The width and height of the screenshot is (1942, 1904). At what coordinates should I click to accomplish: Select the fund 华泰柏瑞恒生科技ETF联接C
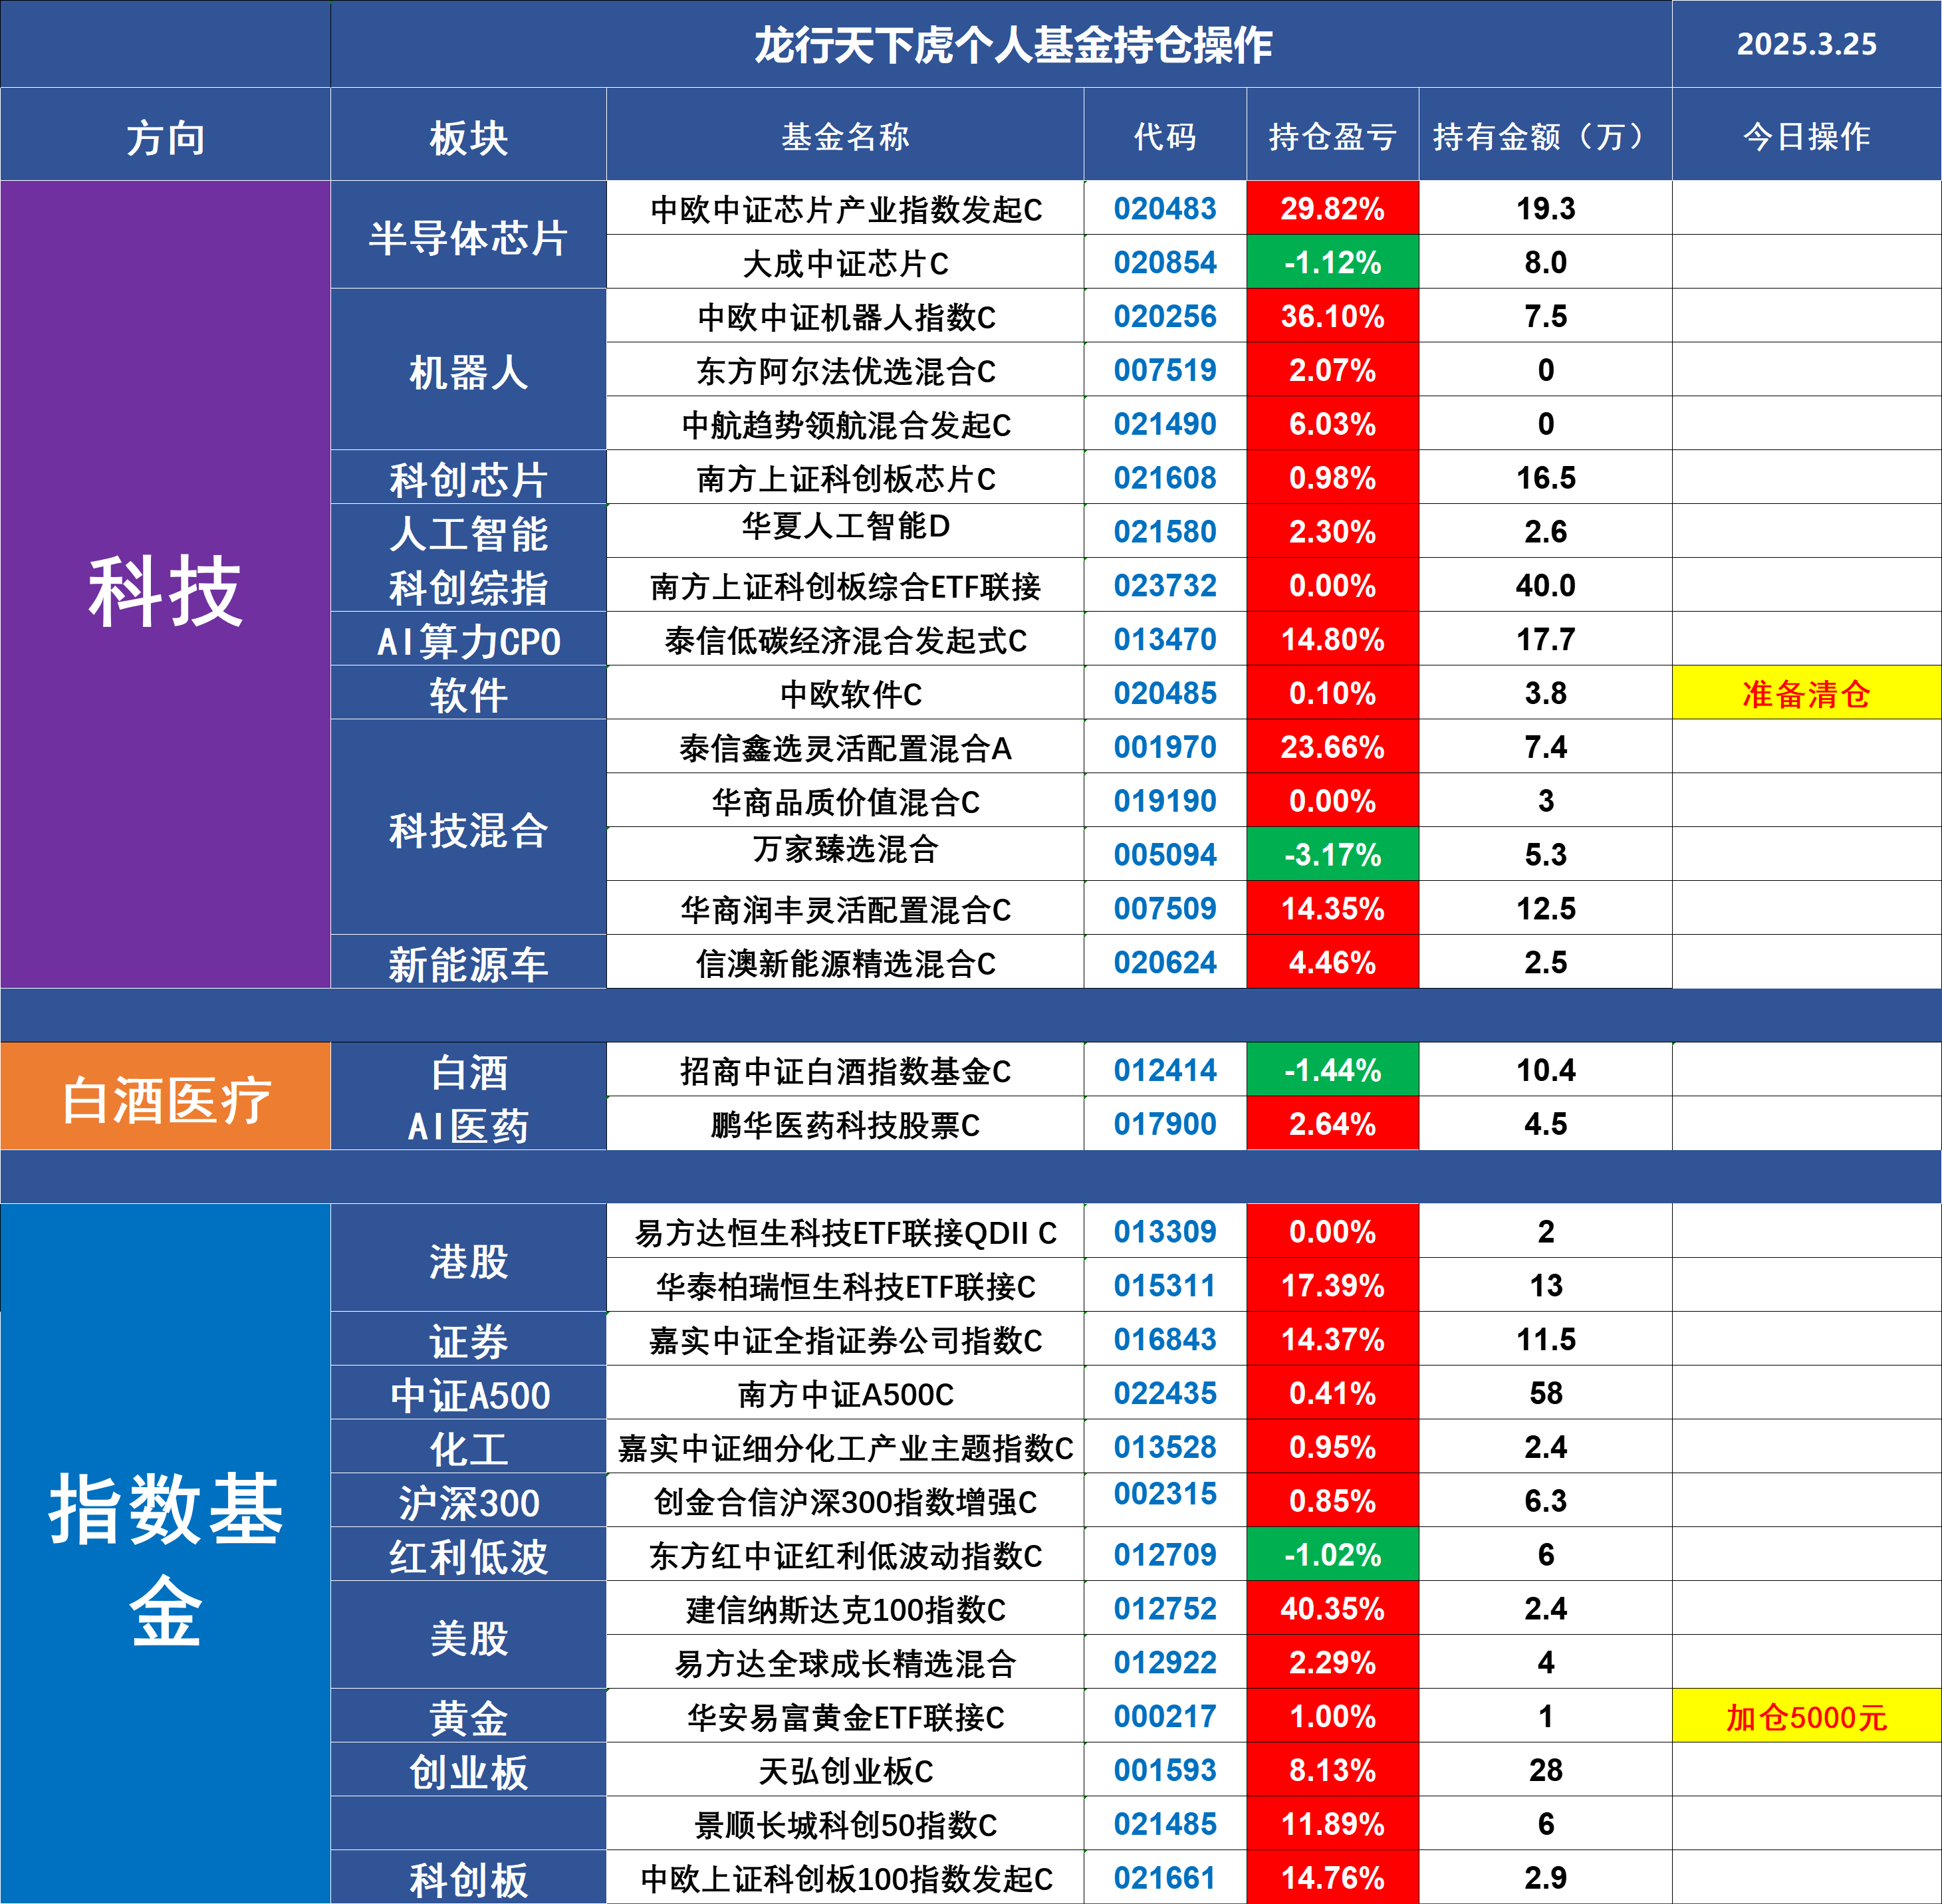tap(846, 1286)
